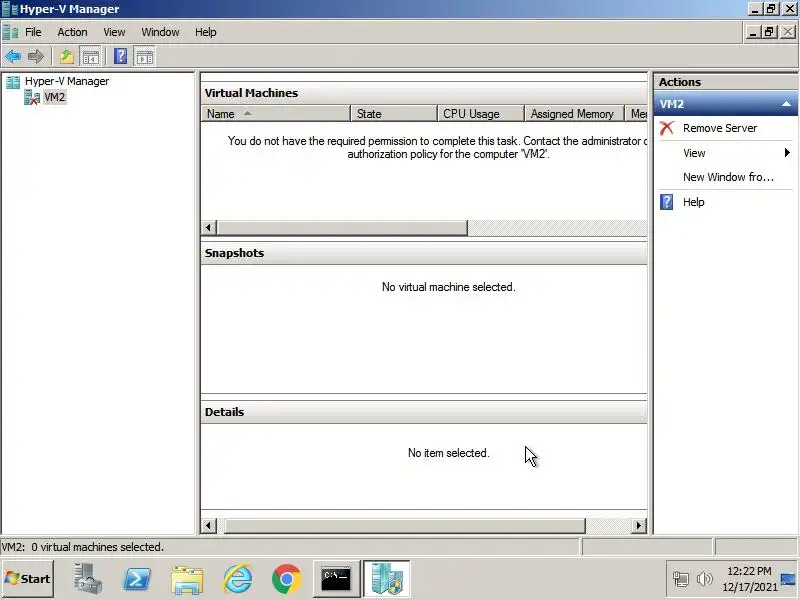The width and height of the screenshot is (800, 600).
Task: Click the 'No virtual machine selected.' text
Action: click(x=448, y=287)
